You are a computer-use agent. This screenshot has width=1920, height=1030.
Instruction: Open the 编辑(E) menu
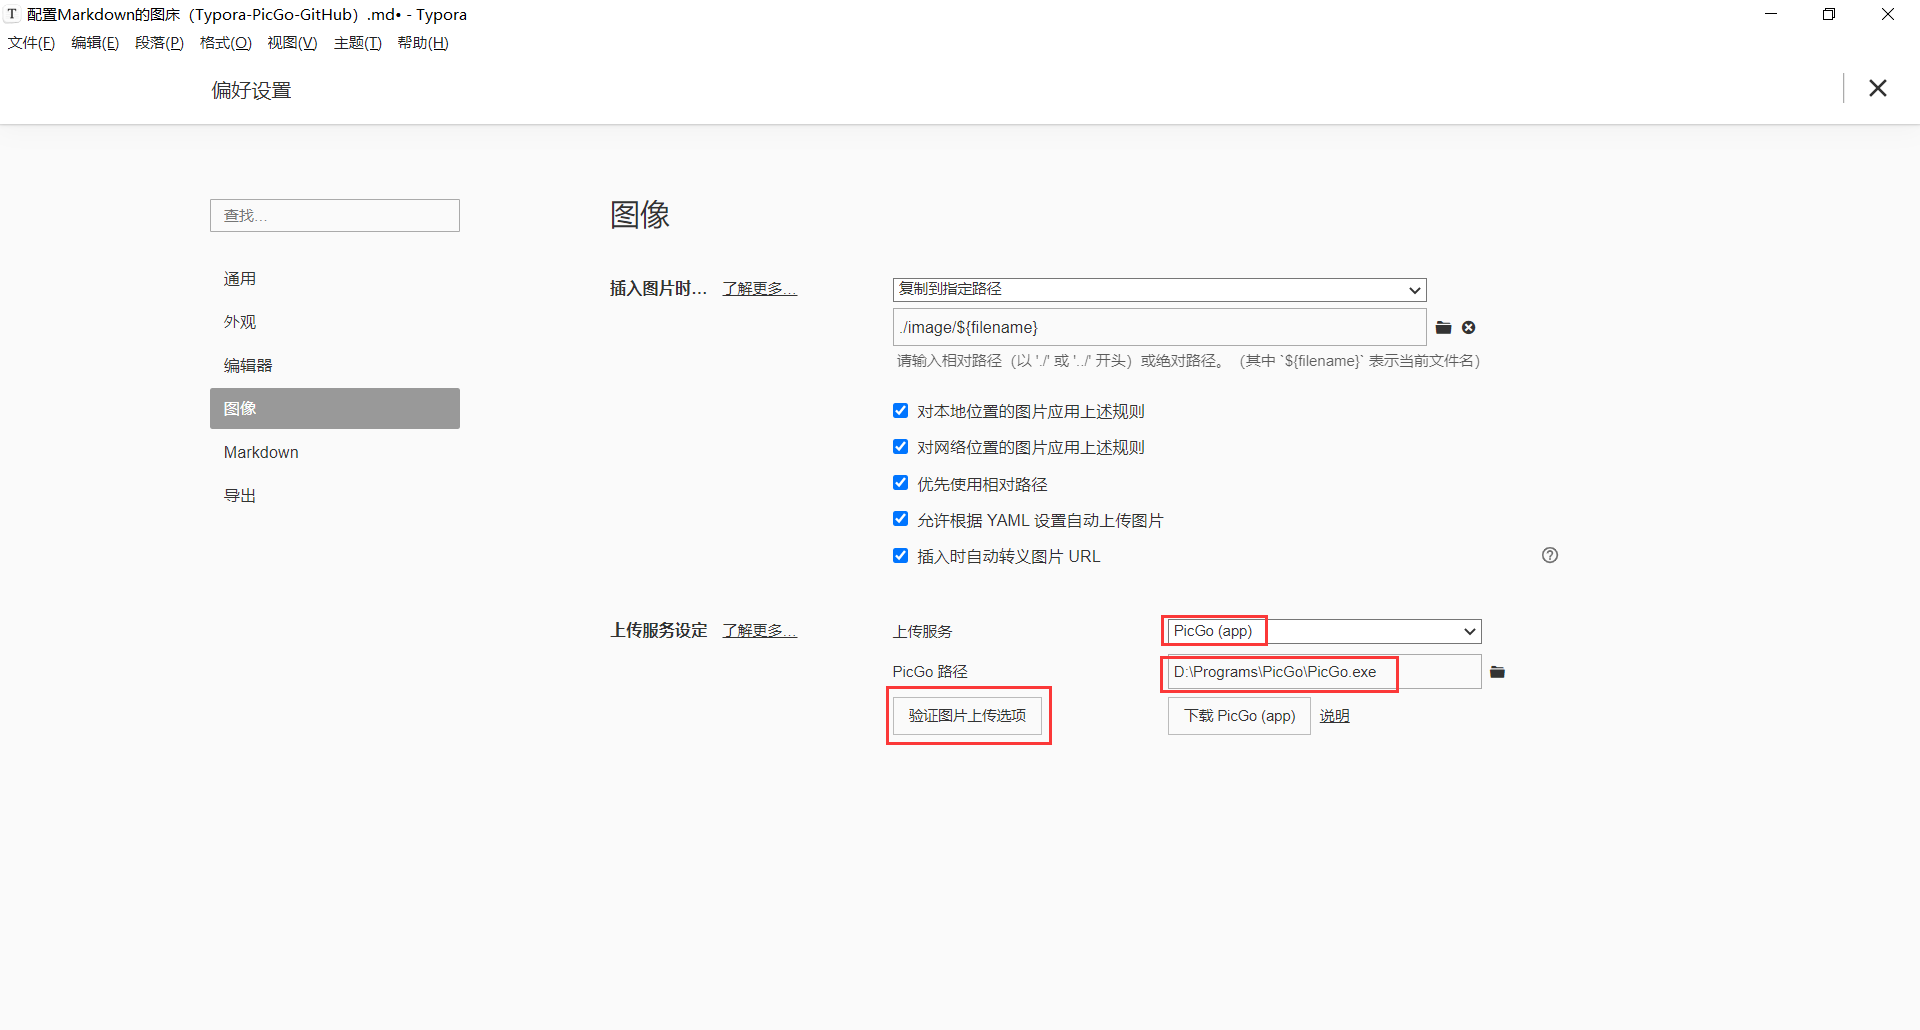tap(95, 43)
